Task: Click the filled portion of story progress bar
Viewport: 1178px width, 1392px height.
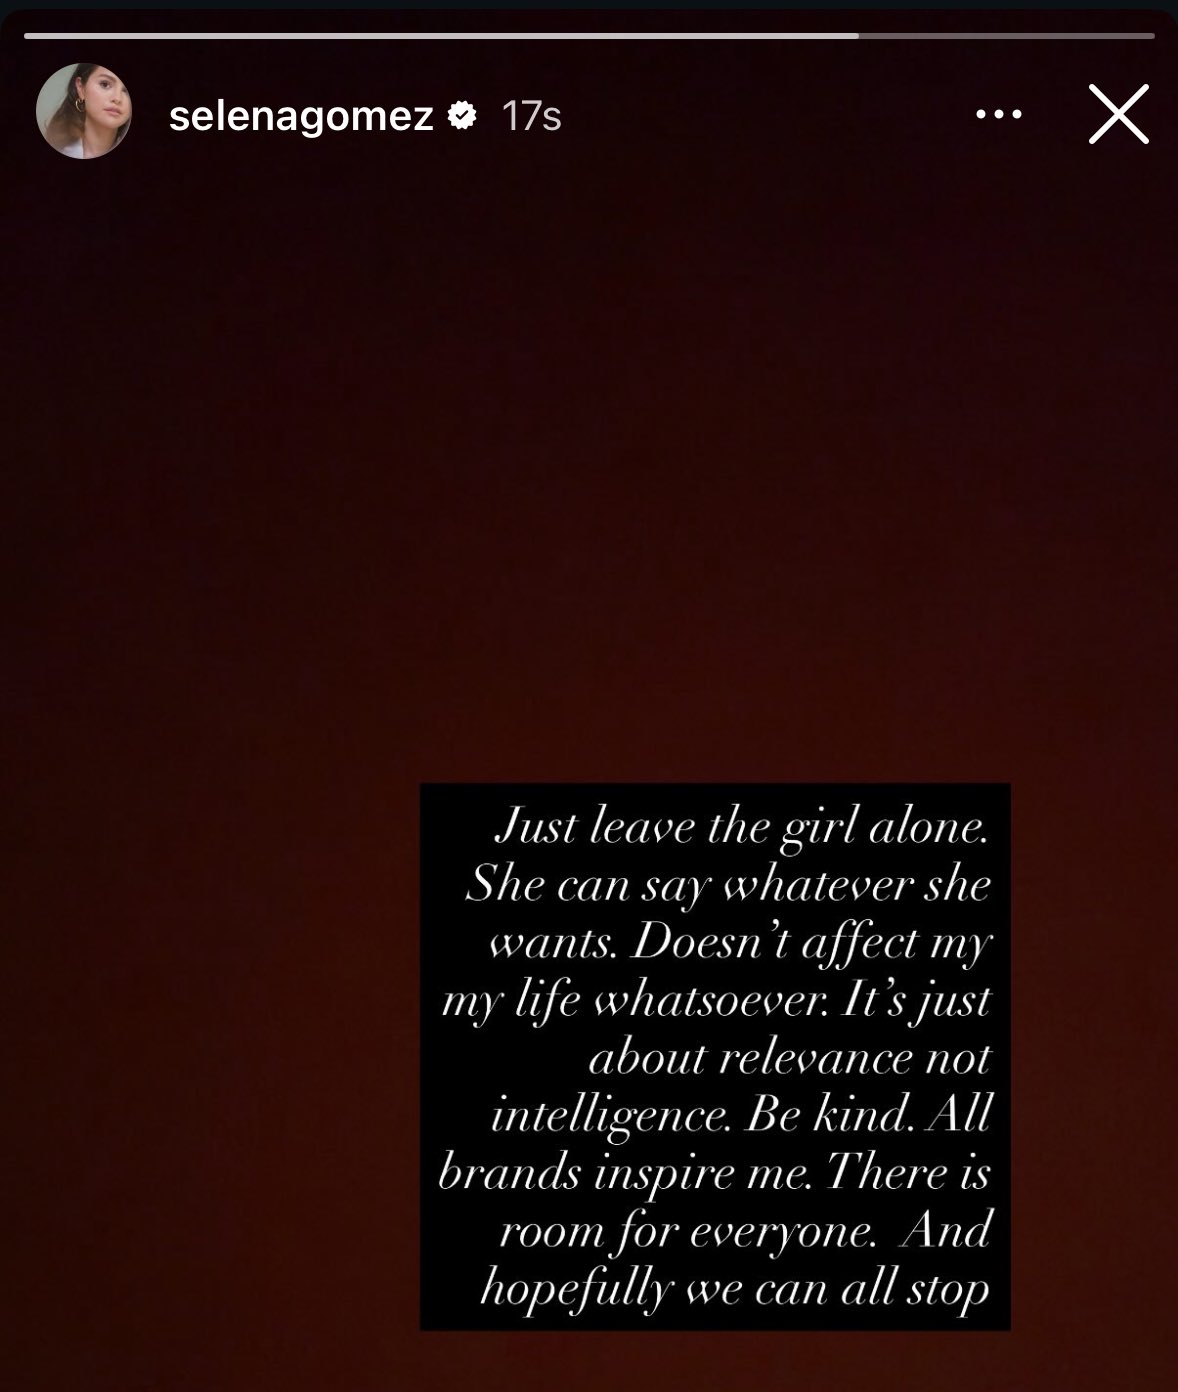Action: click(440, 35)
